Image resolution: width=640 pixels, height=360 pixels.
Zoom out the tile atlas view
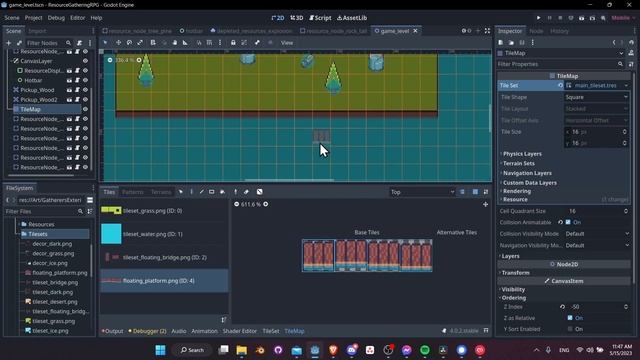(237, 204)
